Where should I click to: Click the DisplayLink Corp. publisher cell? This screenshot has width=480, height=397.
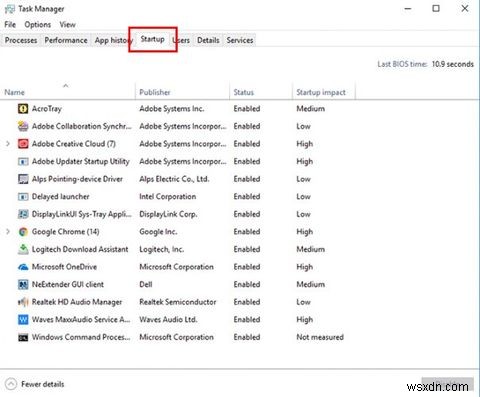[x=168, y=214]
